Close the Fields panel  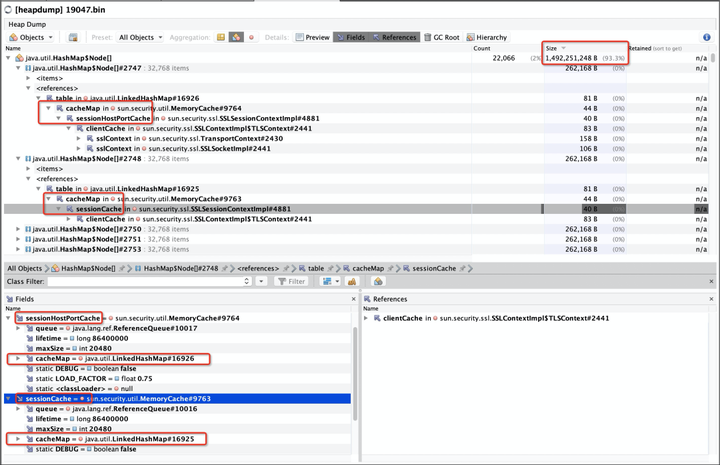[354, 299]
